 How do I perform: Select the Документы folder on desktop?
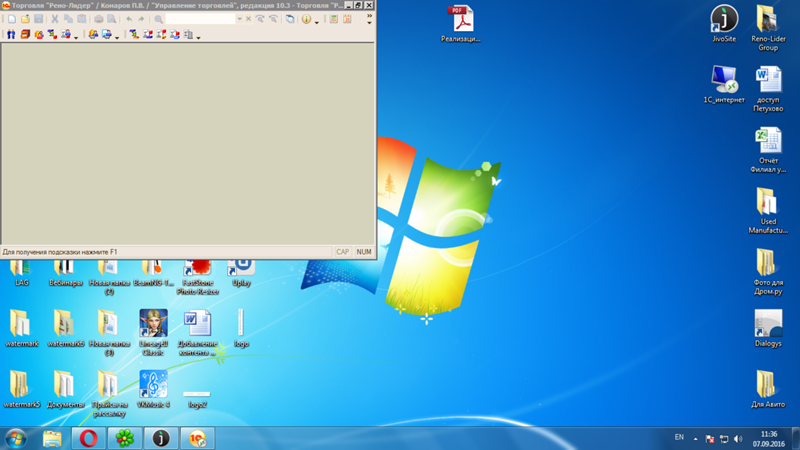pos(65,389)
